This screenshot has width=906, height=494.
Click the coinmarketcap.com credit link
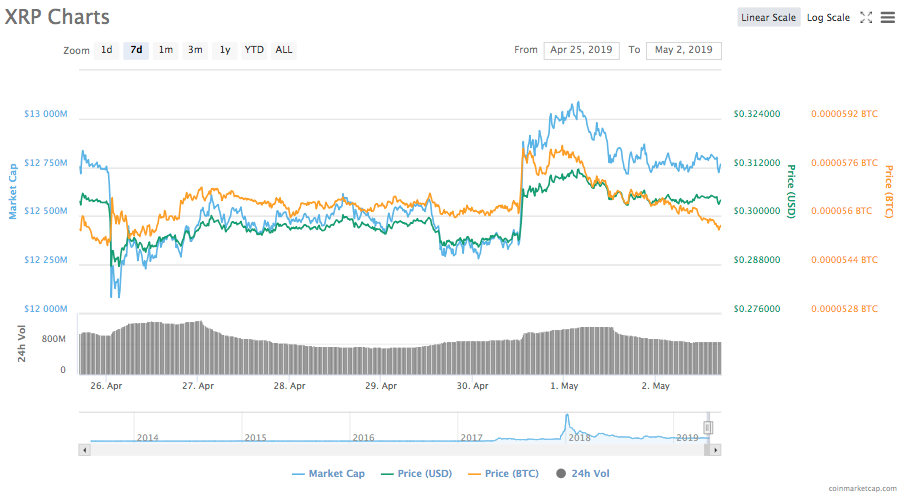click(863, 488)
